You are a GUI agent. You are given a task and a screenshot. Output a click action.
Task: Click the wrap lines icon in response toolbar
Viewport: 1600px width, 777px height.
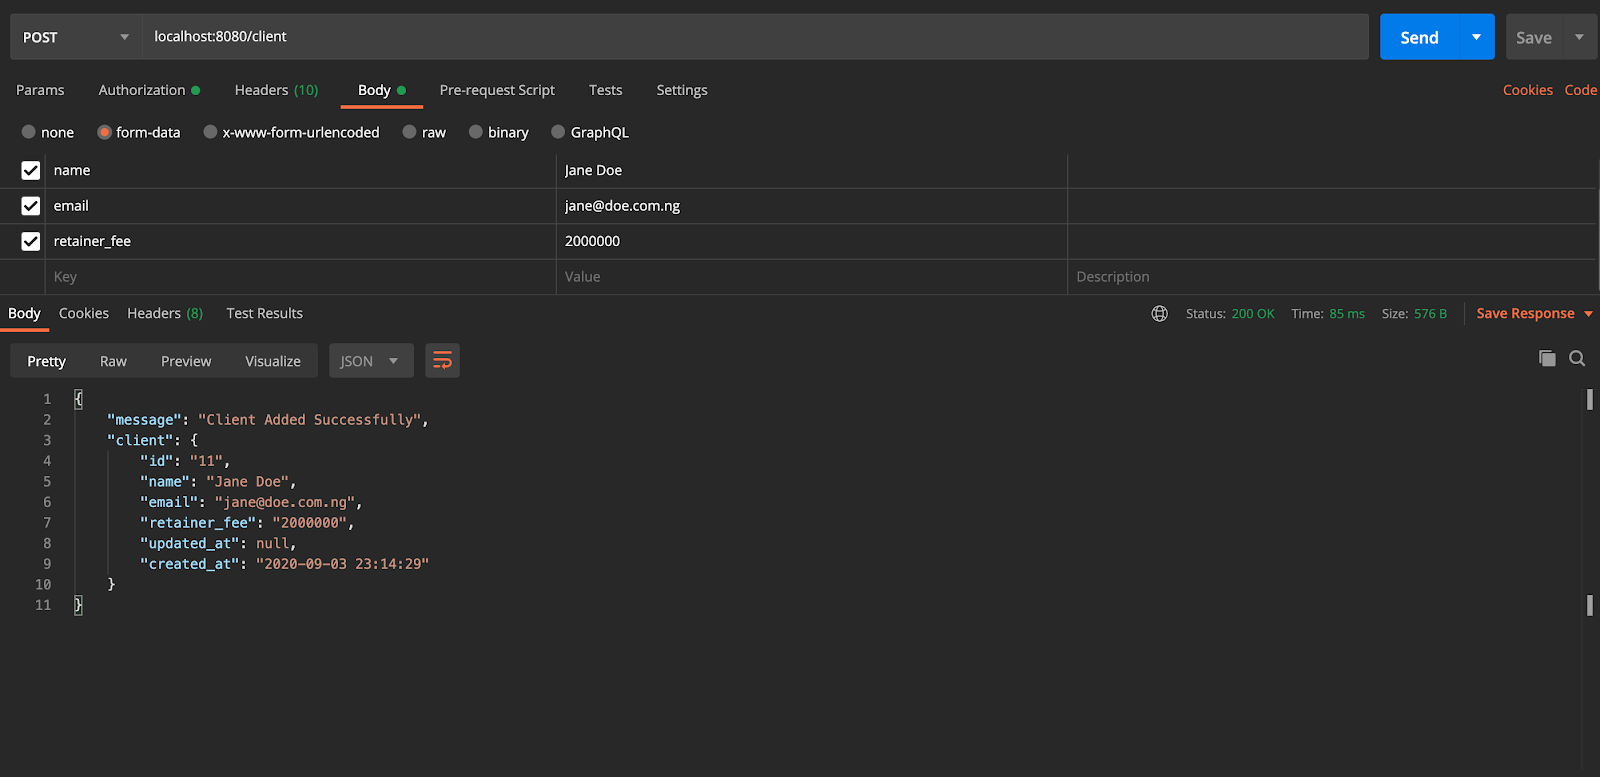(442, 361)
